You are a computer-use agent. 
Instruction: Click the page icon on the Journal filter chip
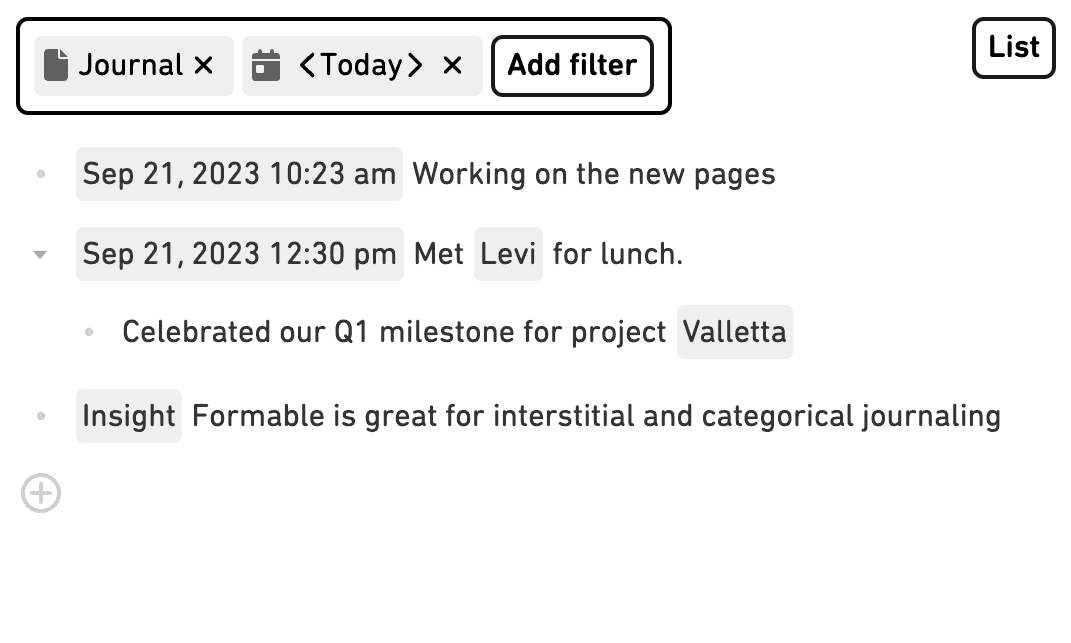(x=55, y=65)
